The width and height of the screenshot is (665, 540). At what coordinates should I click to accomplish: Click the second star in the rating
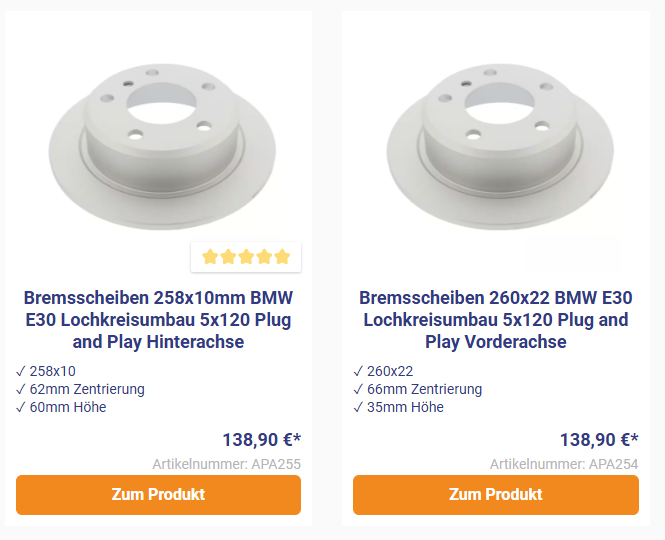[x=228, y=257]
